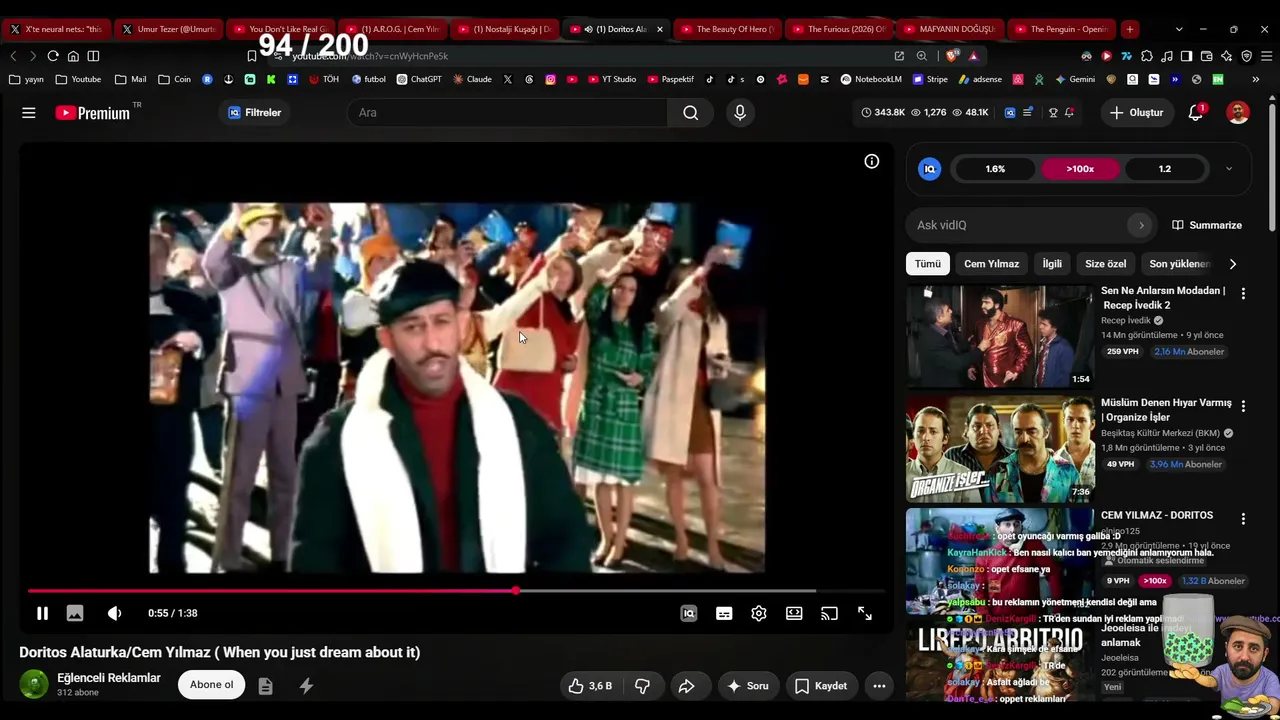Mute the video volume
Image resolution: width=1280 pixels, height=720 pixels.
click(x=114, y=613)
